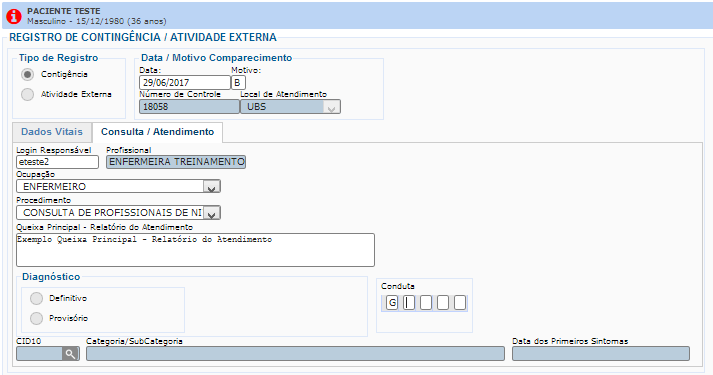Switch to the Dados Vitais tab
This screenshot has width=713, height=375.
tap(52, 132)
